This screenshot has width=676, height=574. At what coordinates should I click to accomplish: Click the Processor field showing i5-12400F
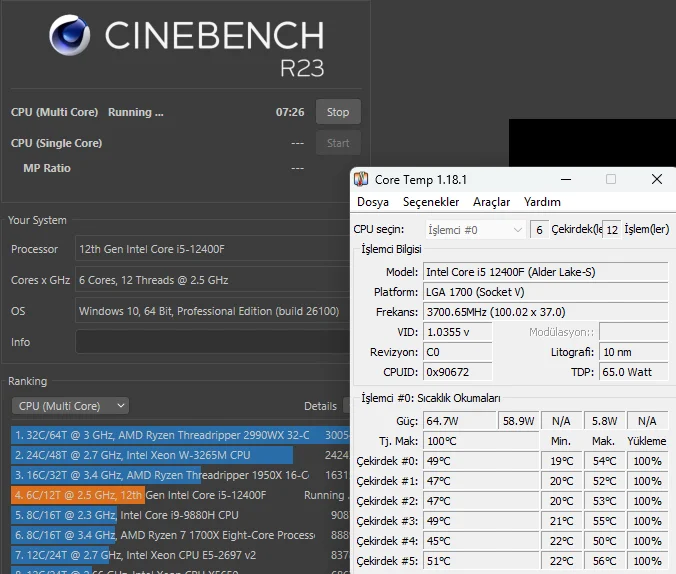click(213, 249)
